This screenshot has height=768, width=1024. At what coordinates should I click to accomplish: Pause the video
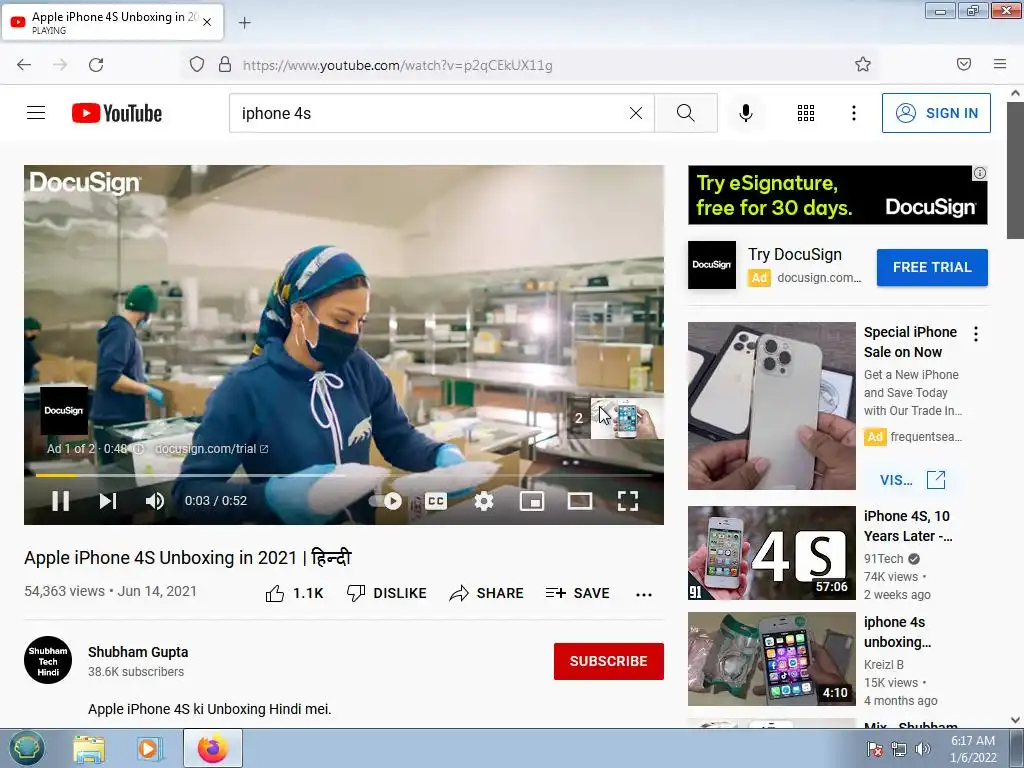[x=61, y=501]
